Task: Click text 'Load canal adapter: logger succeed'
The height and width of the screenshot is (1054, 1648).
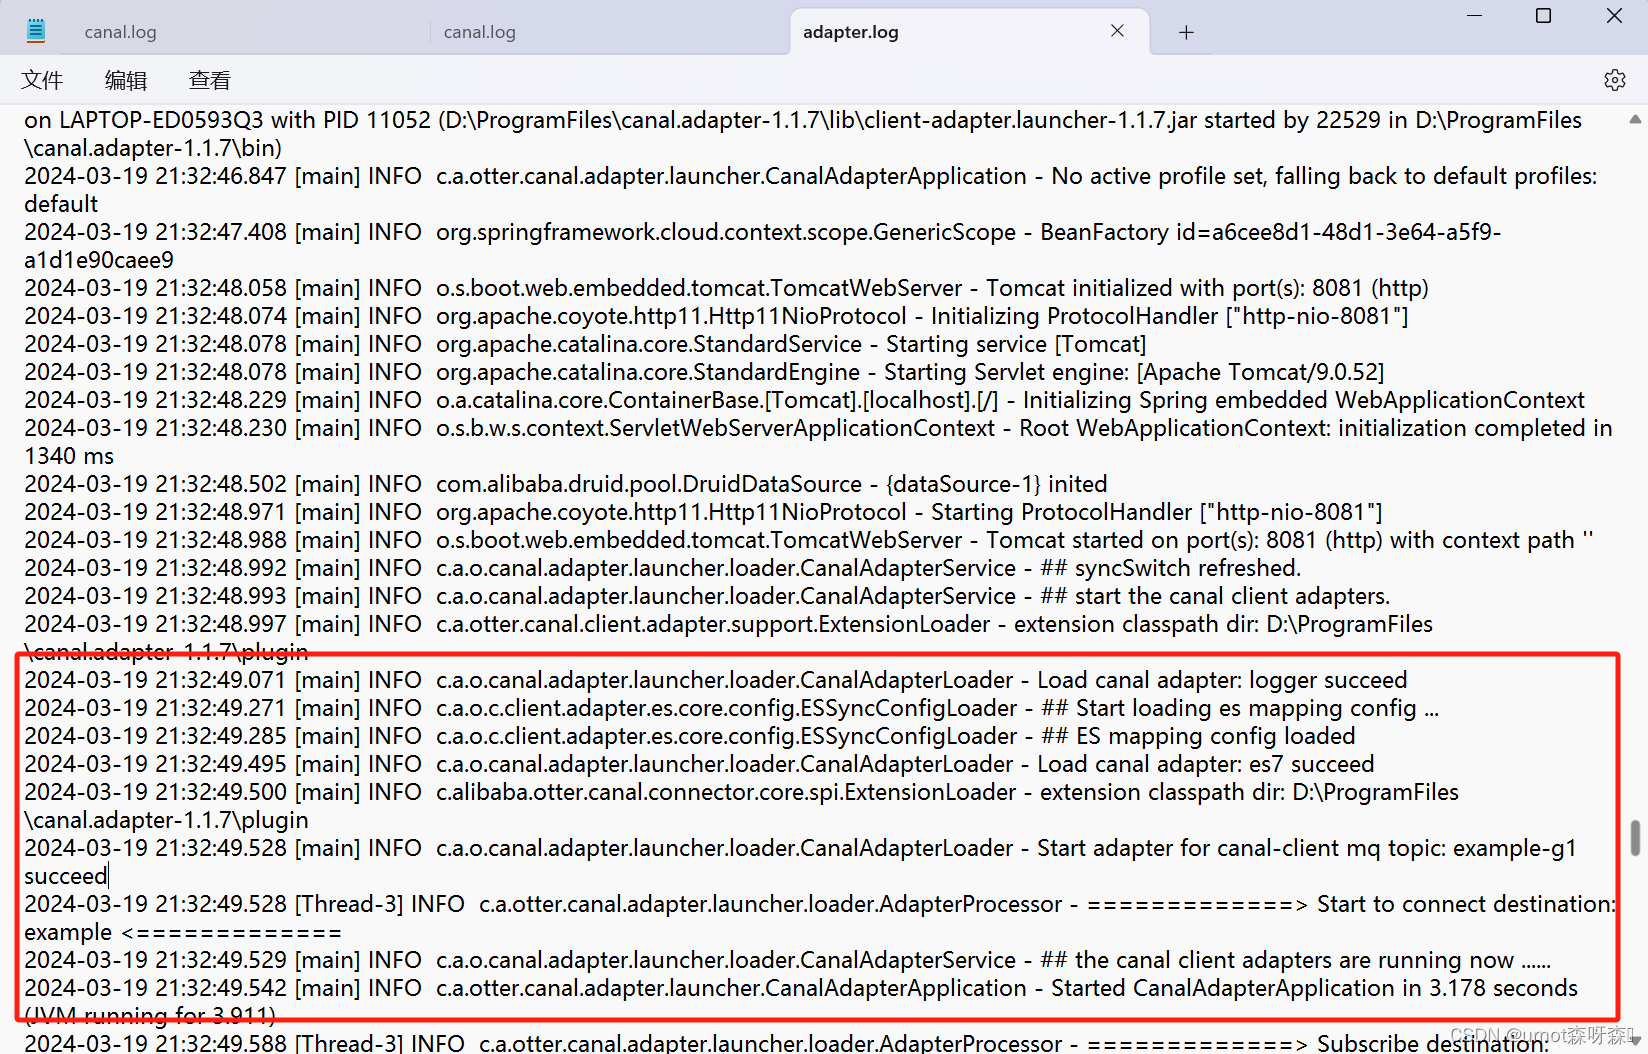Action: pyautogui.click(x=1222, y=680)
